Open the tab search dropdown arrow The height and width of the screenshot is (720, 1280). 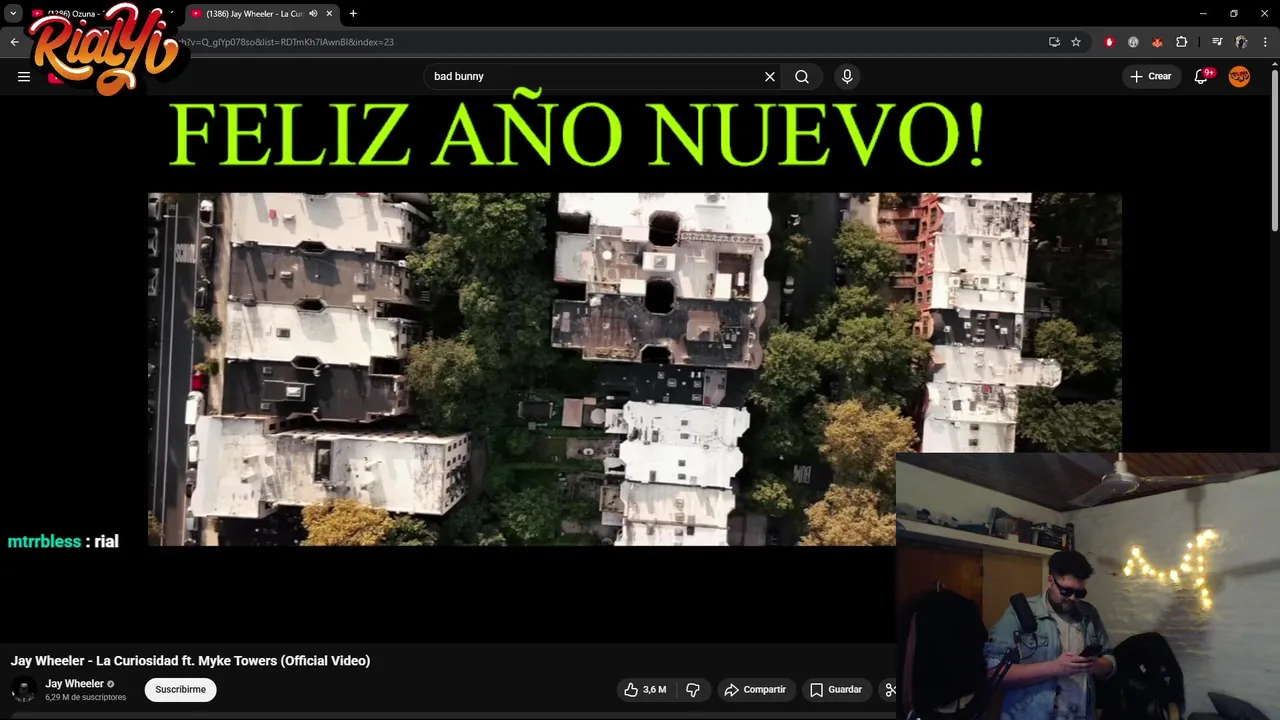(13, 14)
